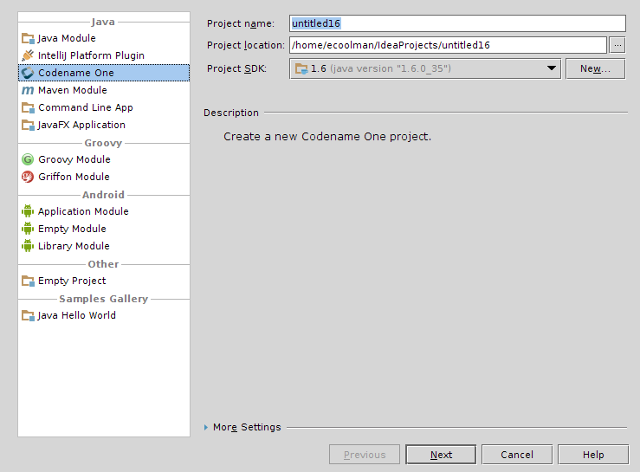Image resolution: width=640 pixels, height=472 pixels.
Task: Click the New SDK button
Action: click(x=595, y=68)
